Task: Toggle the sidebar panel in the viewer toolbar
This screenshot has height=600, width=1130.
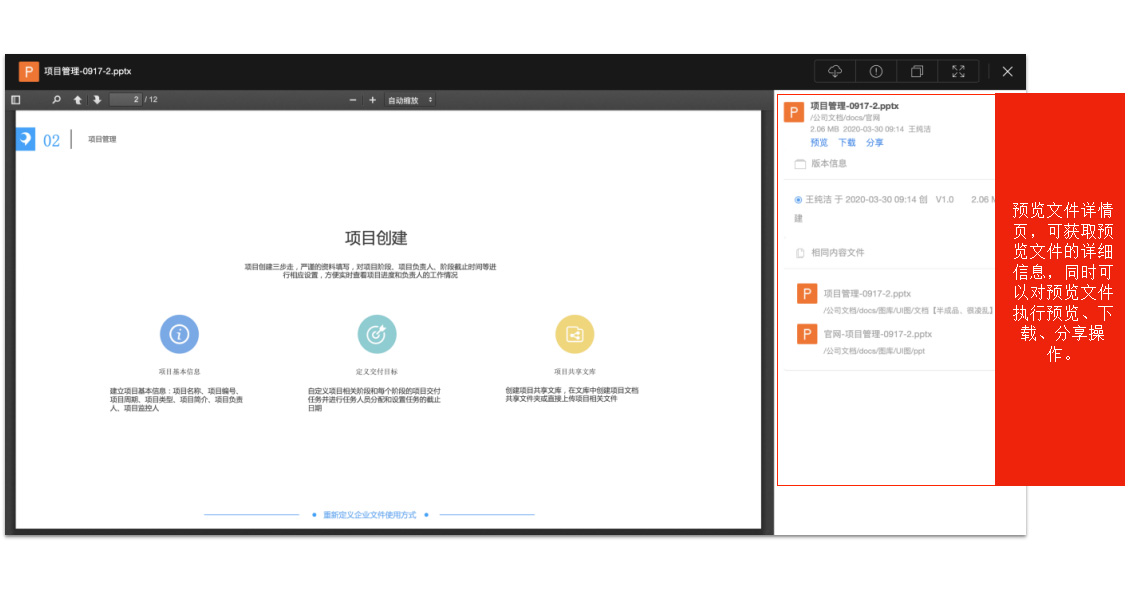Action: [x=16, y=100]
